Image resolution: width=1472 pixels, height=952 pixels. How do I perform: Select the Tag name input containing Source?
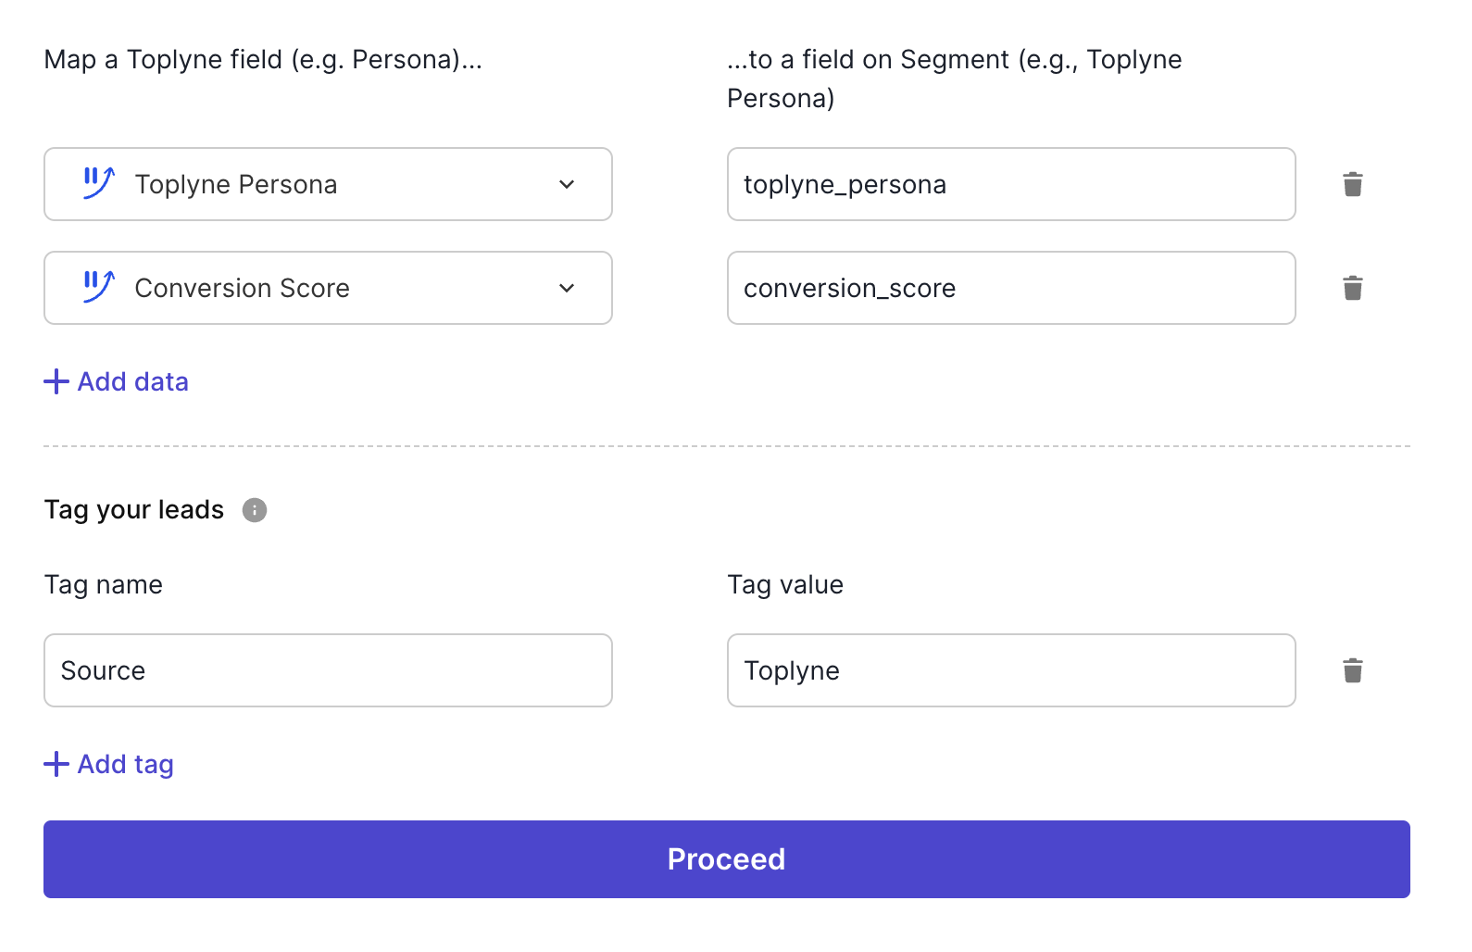click(327, 670)
